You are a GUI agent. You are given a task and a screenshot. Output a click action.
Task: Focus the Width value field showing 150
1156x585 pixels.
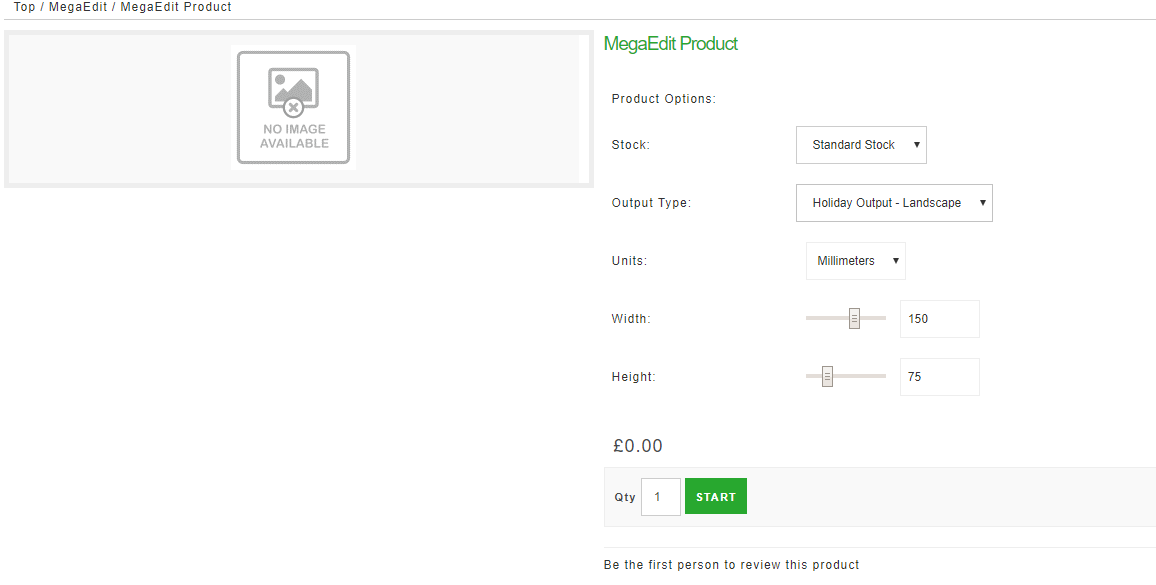click(939, 319)
